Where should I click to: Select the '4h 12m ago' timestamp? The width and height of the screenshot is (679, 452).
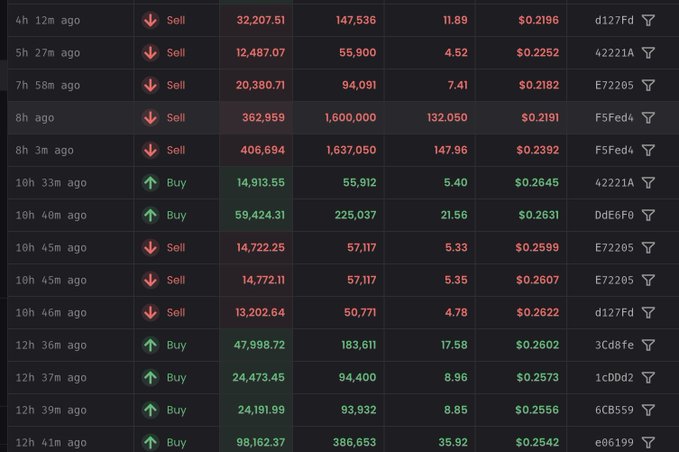point(48,20)
